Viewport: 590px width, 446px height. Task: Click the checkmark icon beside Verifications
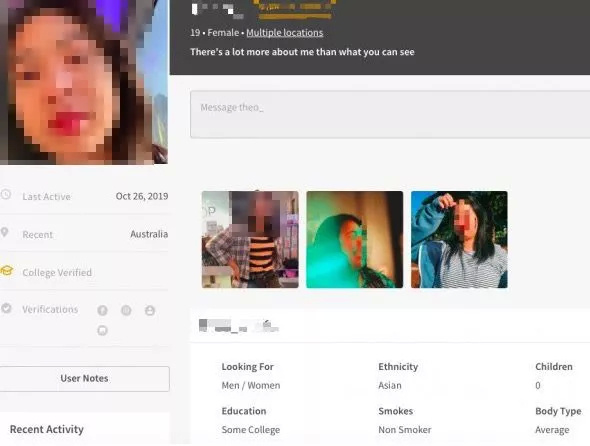6,309
